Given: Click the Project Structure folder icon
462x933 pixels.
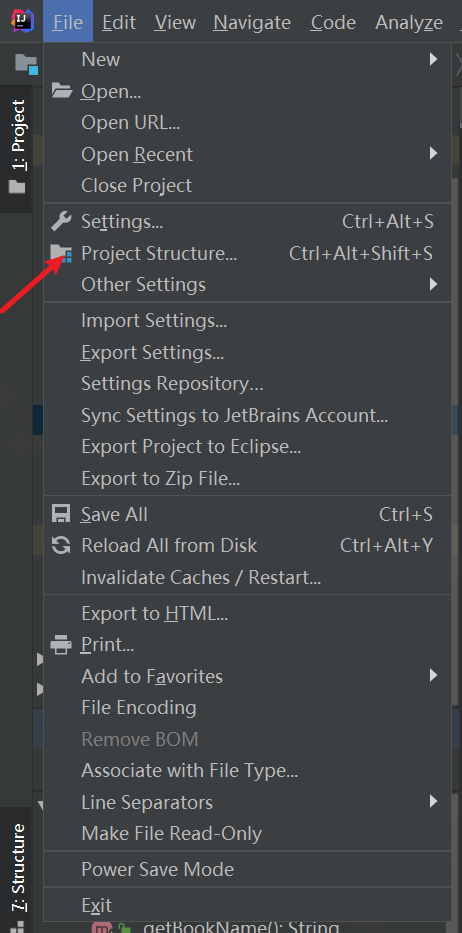Looking at the screenshot, I should coord(61,253).
